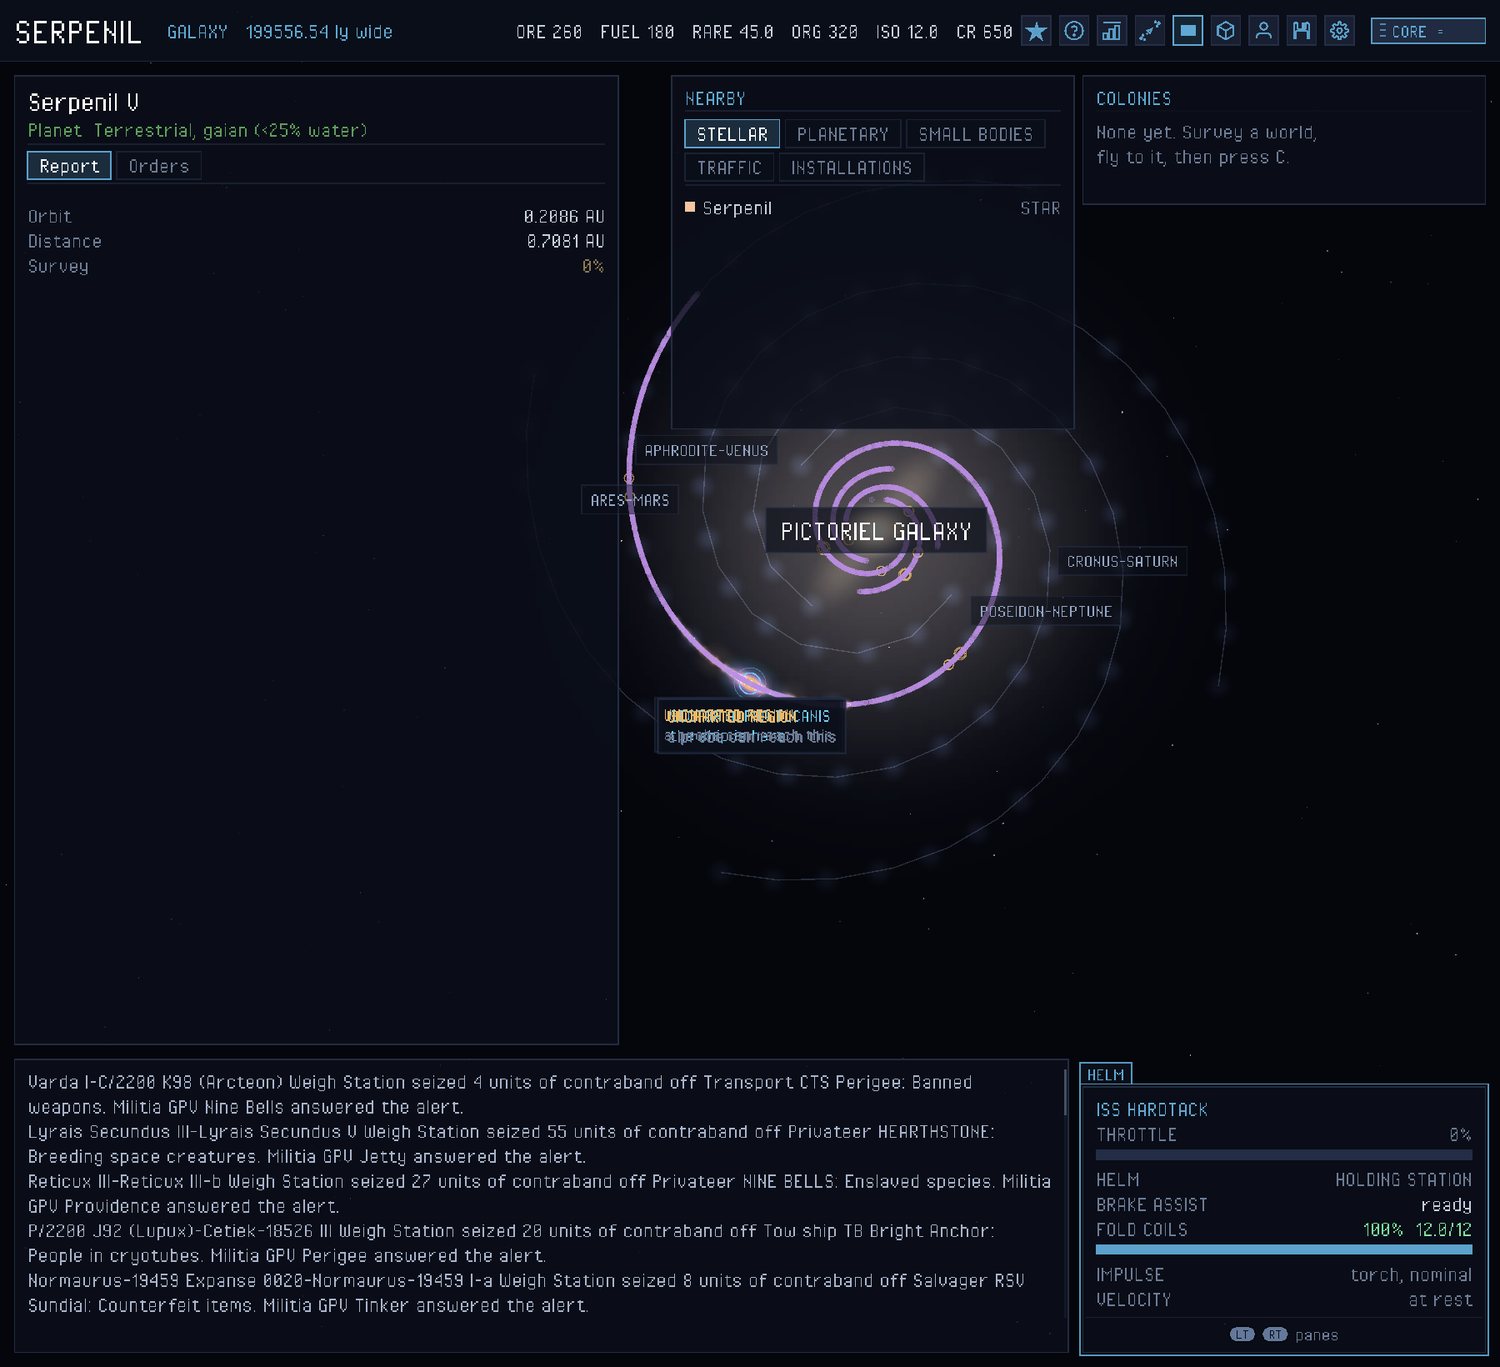Image resolution: width=1500 pixels, height=1367 pixels.
Task: Click the ORE 260 resource readout
Action: point(549,32)
